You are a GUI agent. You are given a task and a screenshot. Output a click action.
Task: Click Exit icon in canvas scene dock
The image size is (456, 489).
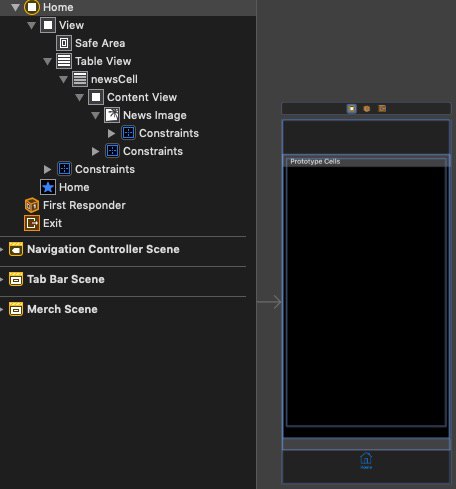[x=382, y=109]
